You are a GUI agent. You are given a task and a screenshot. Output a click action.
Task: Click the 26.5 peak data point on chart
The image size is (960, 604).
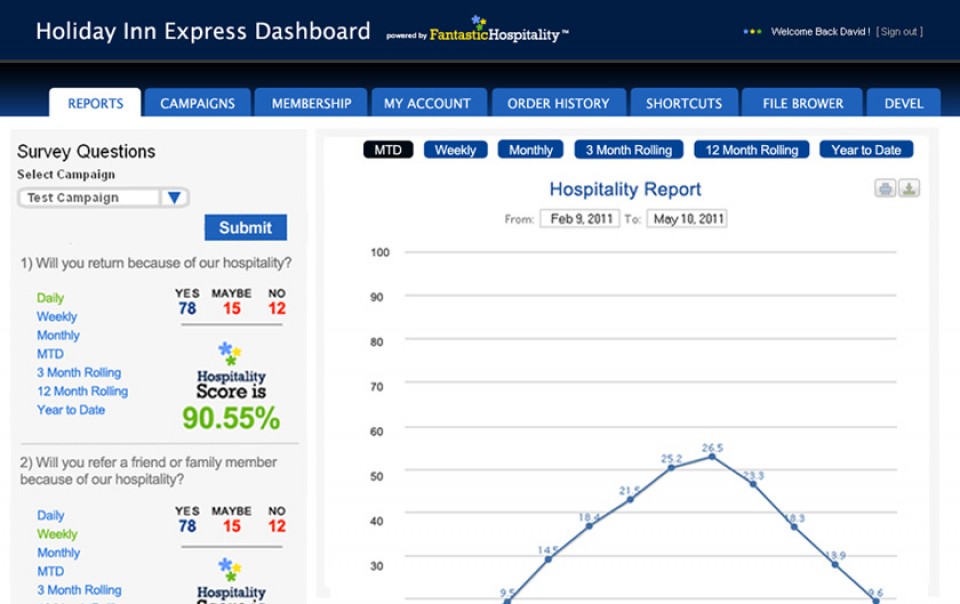click(712, 456)
